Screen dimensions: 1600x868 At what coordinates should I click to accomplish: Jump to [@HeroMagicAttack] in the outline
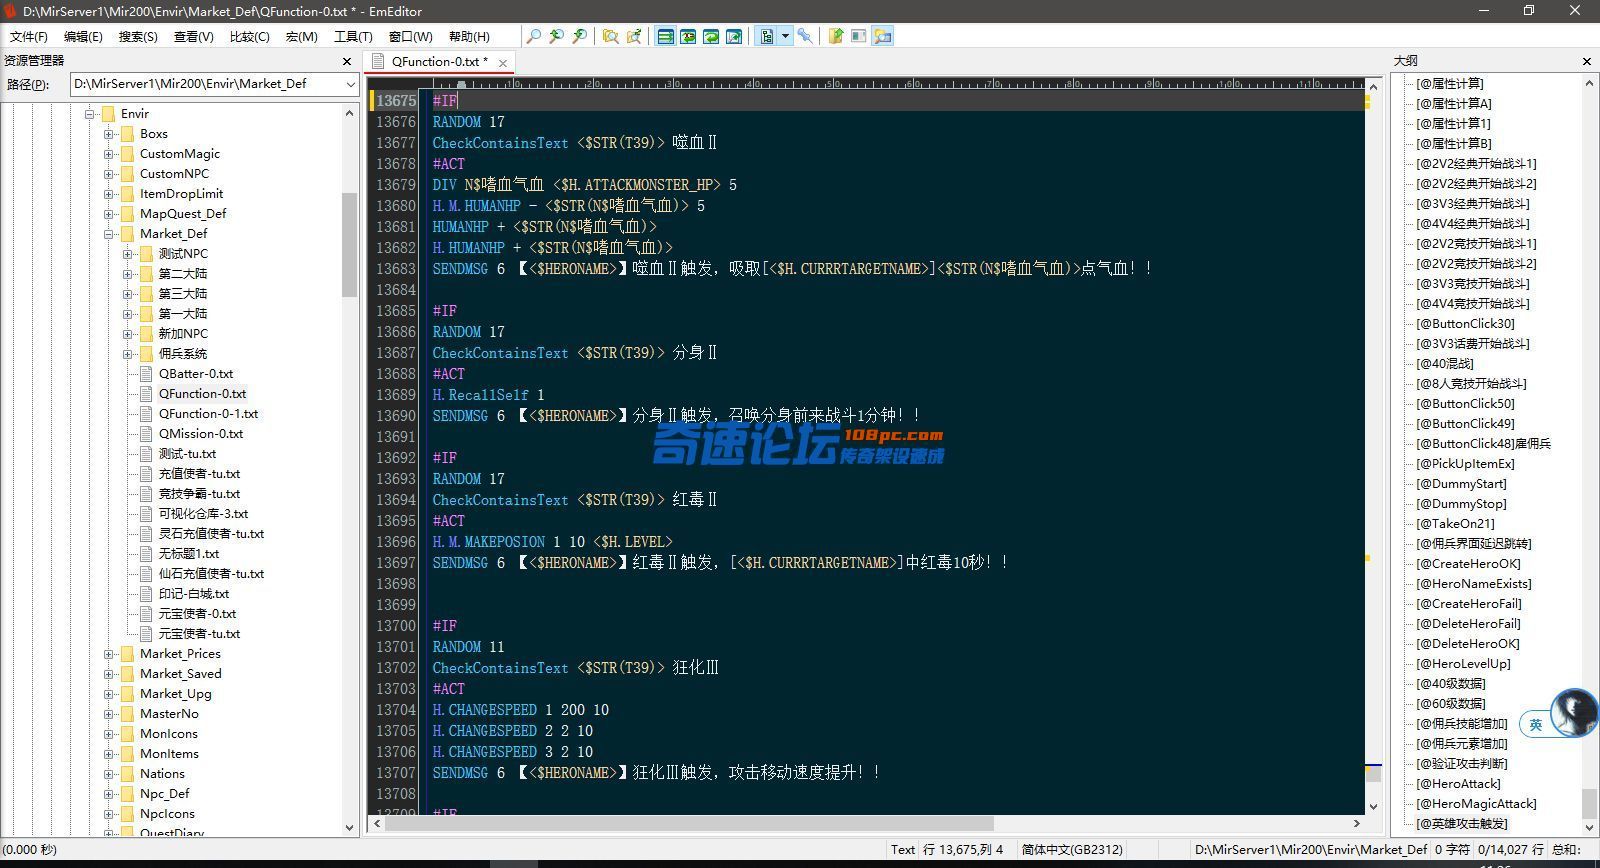1476,804
